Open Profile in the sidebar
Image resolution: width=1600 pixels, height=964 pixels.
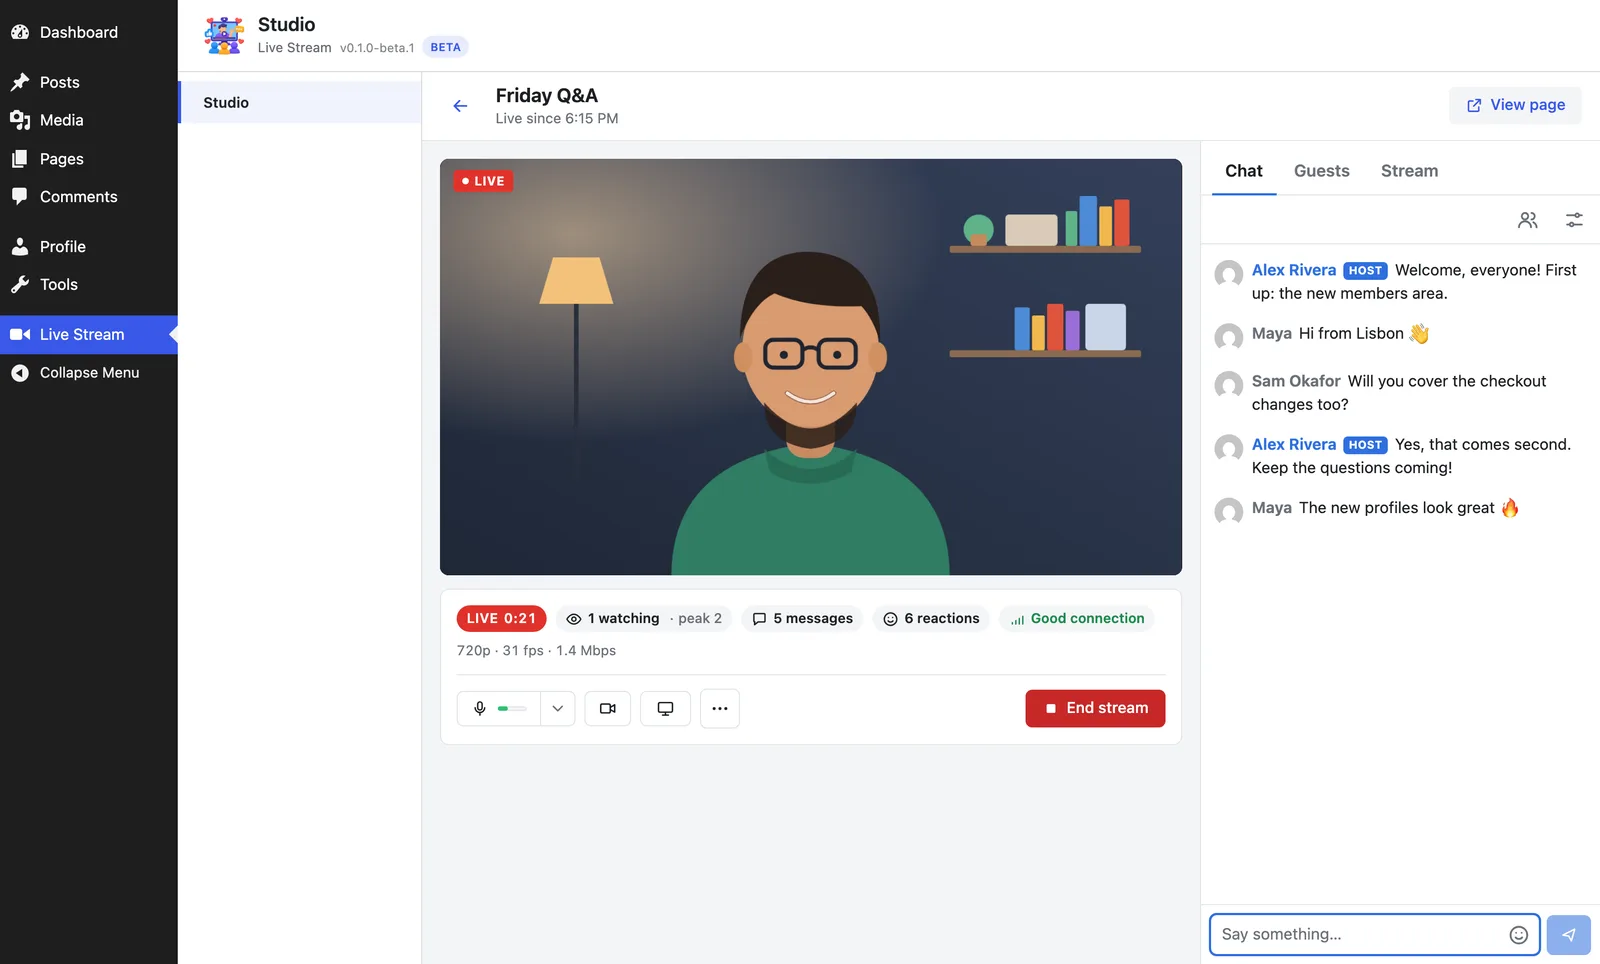pos(88,246)
